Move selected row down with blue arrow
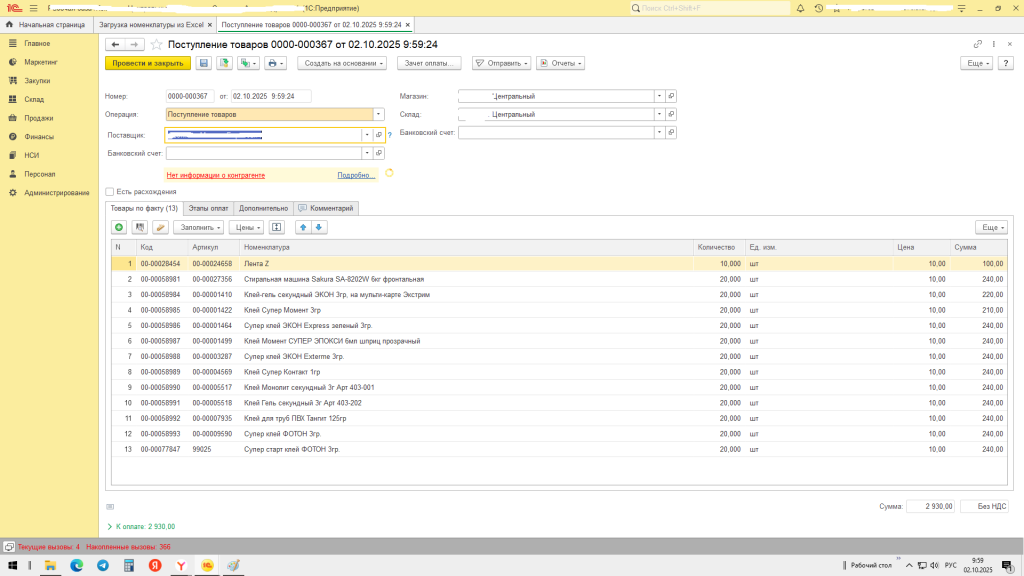Image resolution: width=1024 pixels, height=576 pixels. (x=319, y=227)
